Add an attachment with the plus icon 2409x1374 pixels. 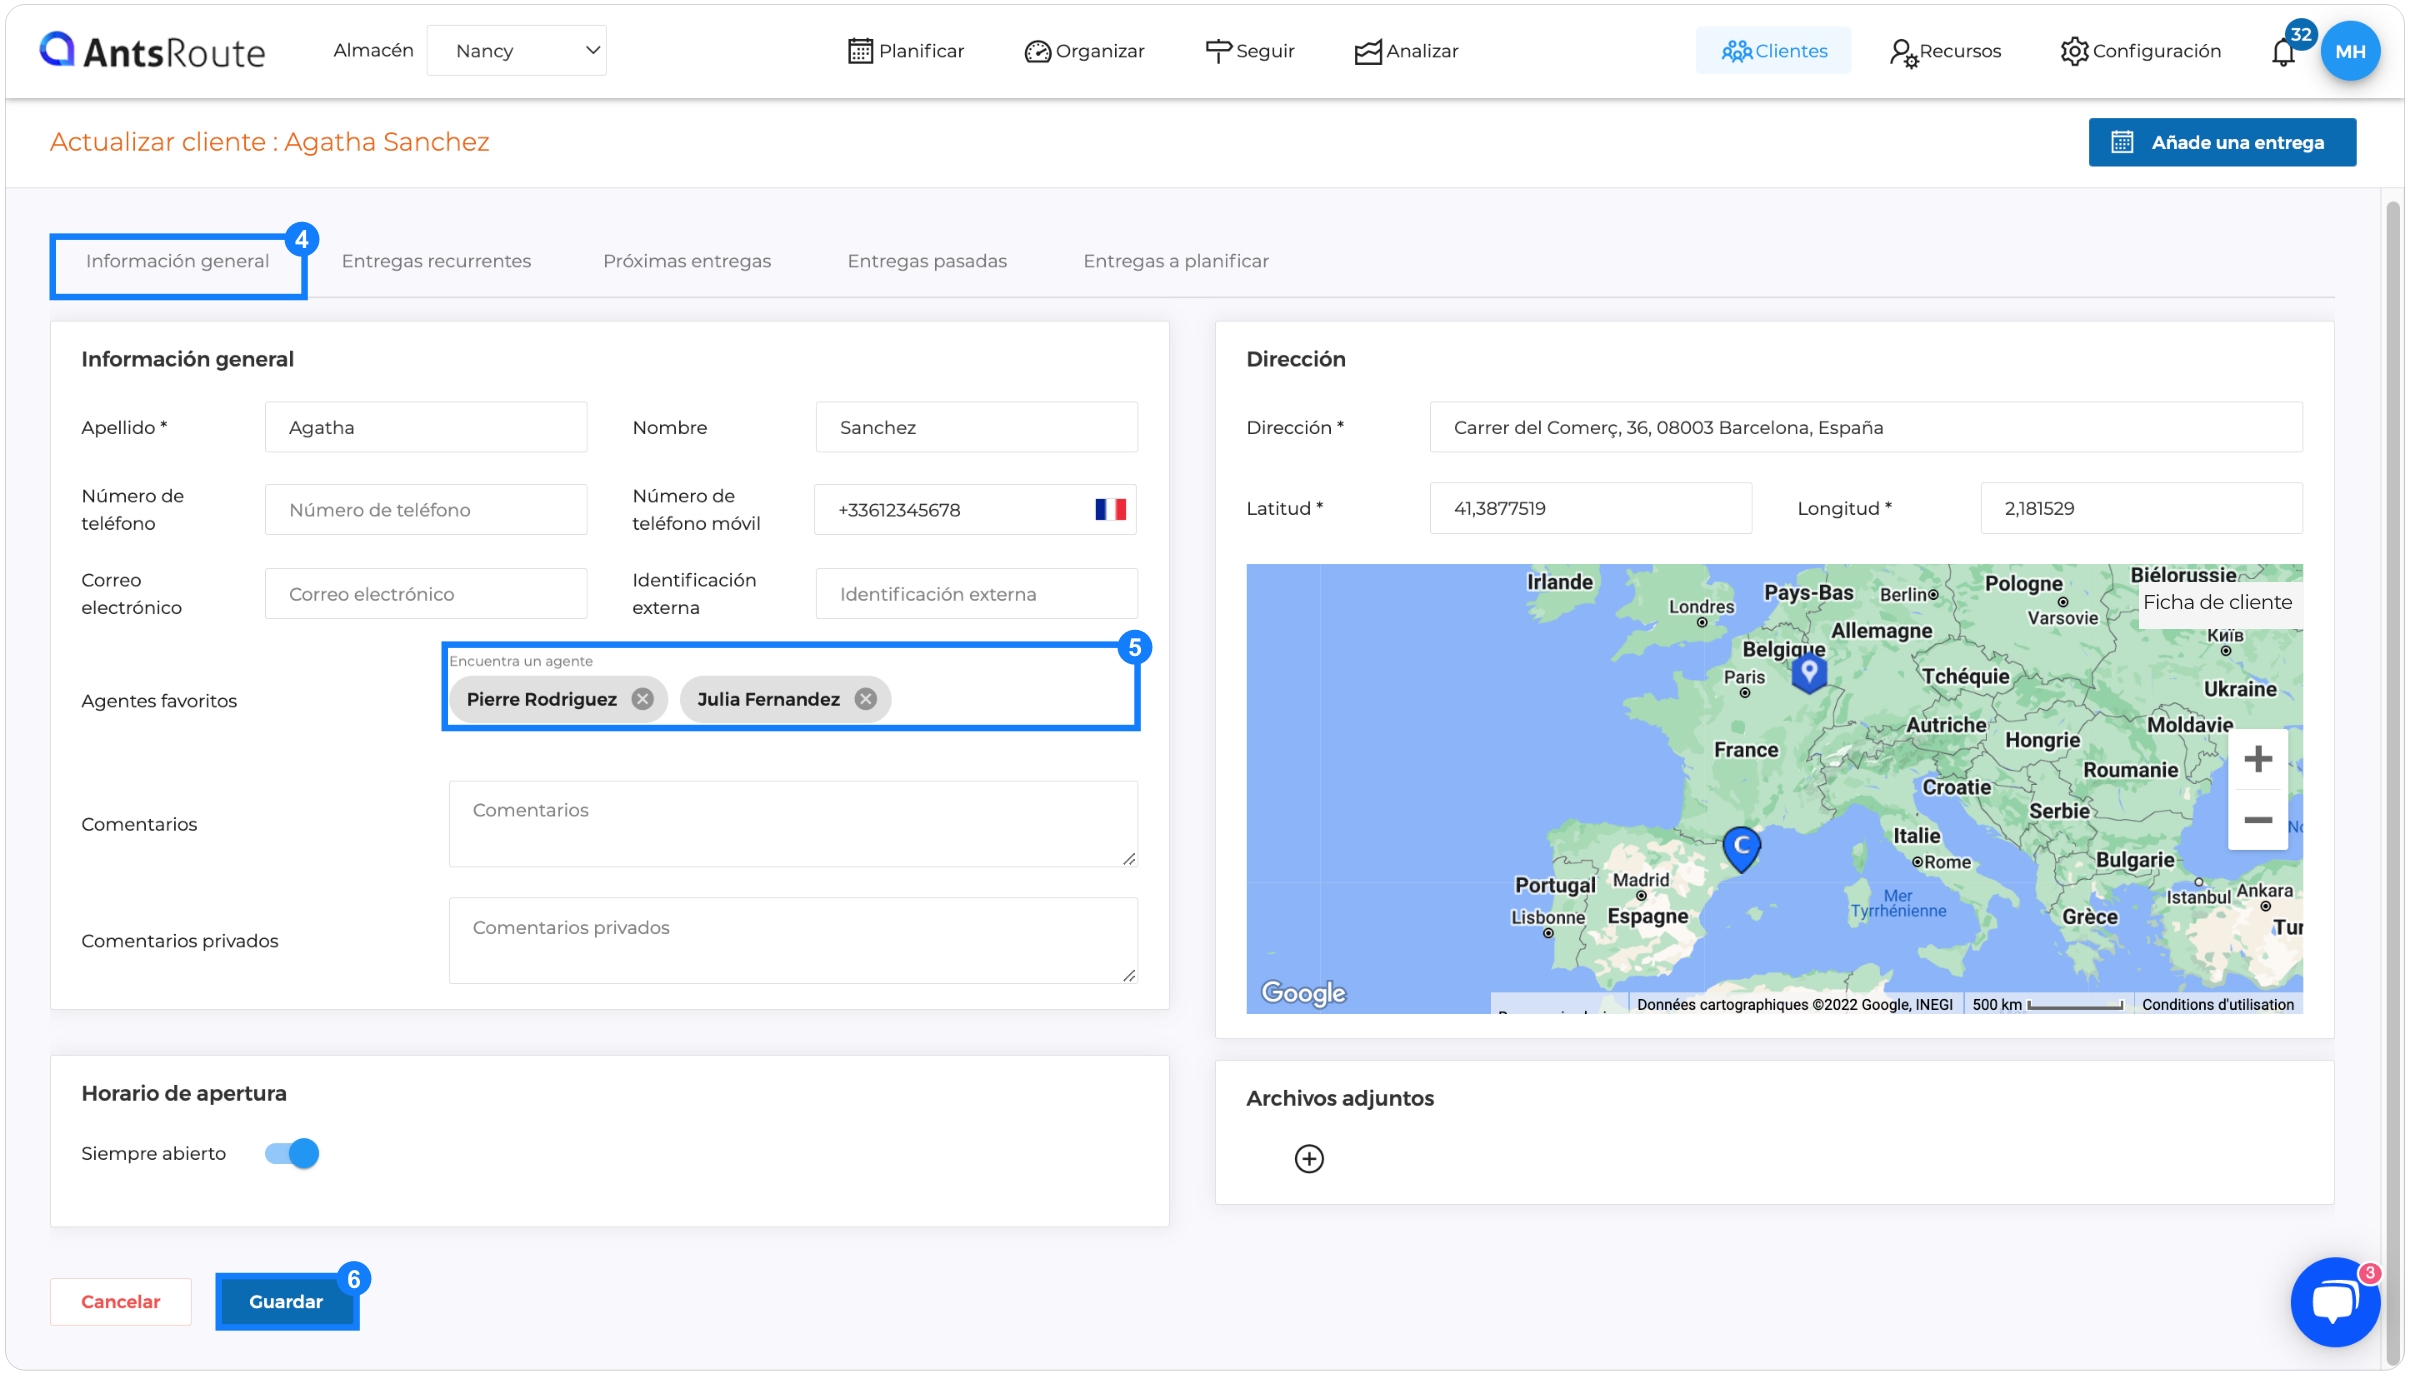(x=1309, y=1159)
